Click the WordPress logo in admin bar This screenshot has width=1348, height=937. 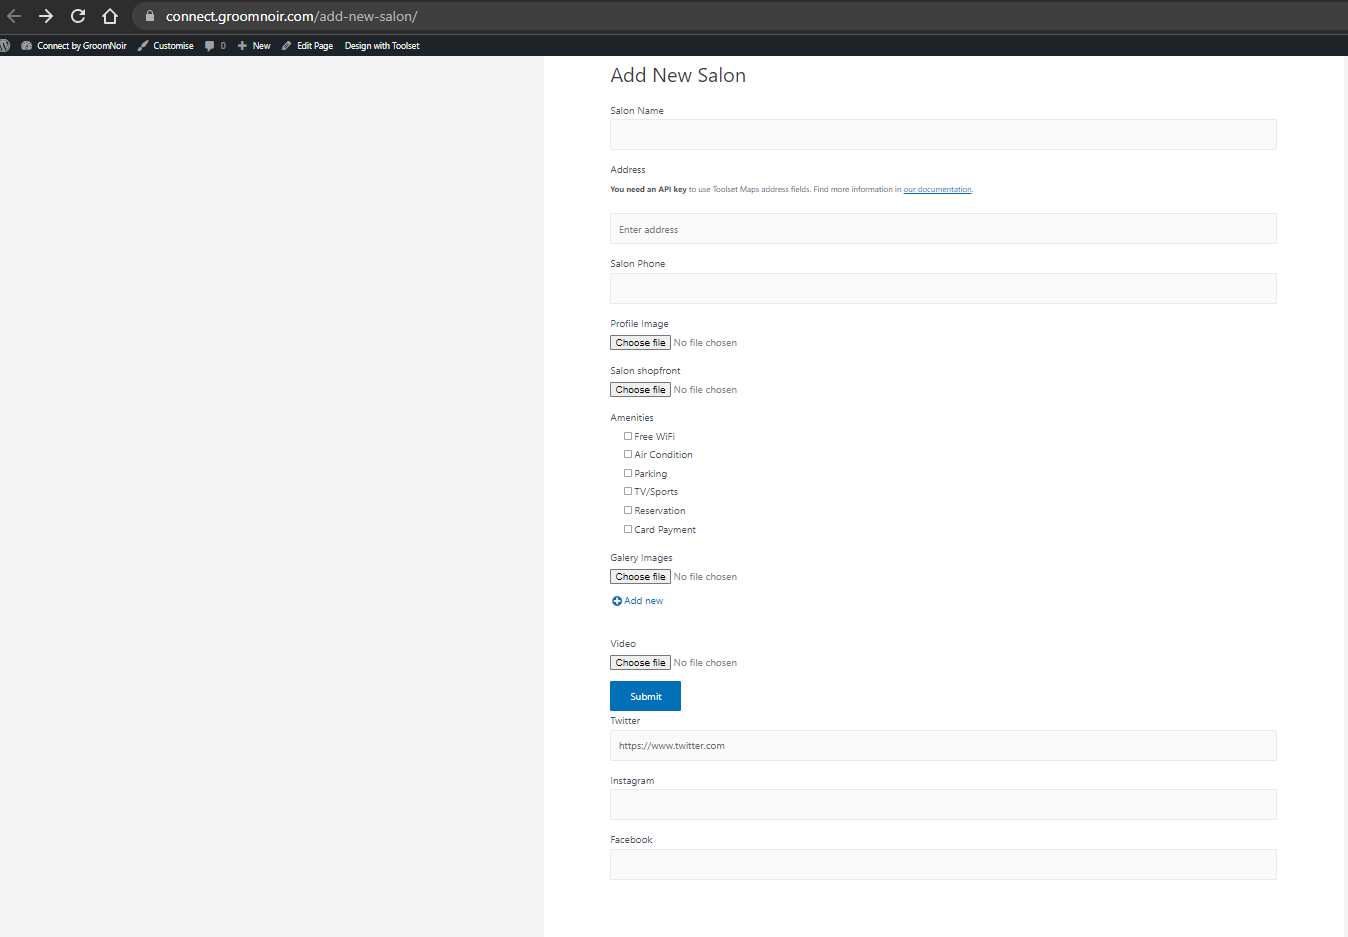(5, 46)
